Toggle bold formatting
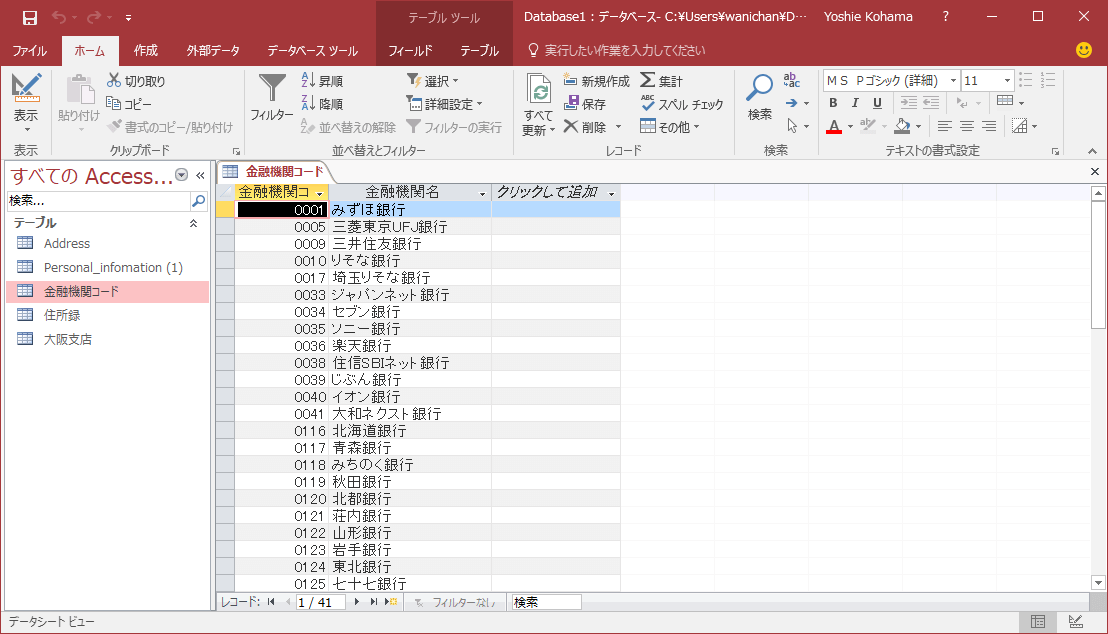The image size is (1108, 634). (x=833, y=103)
